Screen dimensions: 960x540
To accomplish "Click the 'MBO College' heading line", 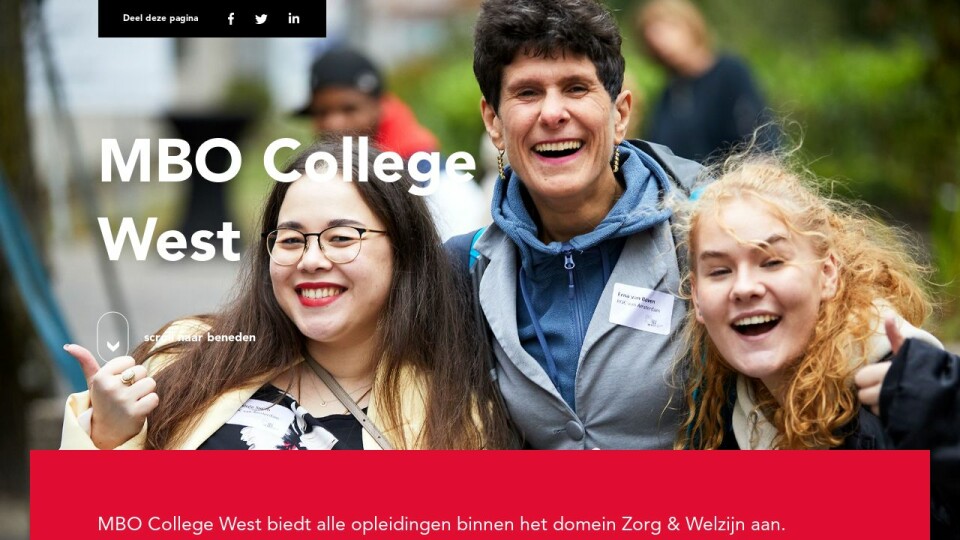I will click(287, 162).
